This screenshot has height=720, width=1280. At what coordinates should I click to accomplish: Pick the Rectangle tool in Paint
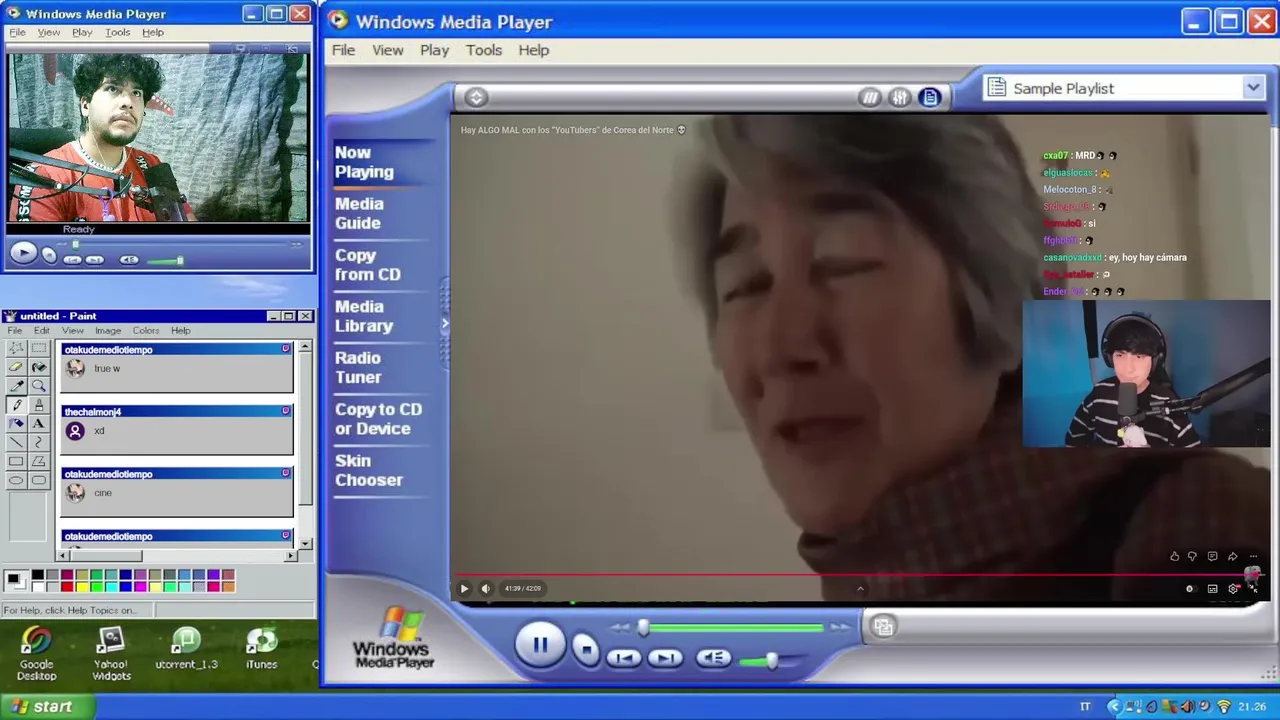(16, 461)
